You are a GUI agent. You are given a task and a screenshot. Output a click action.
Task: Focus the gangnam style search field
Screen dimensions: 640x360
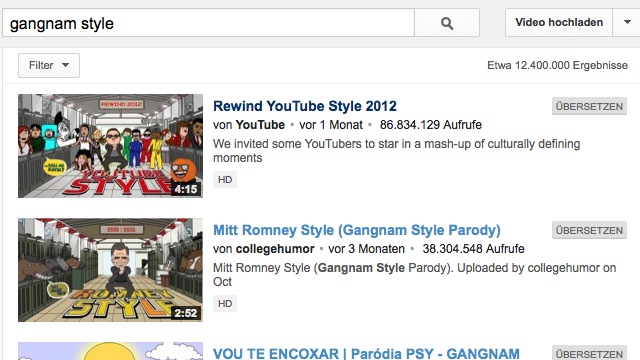click(208, 23)
